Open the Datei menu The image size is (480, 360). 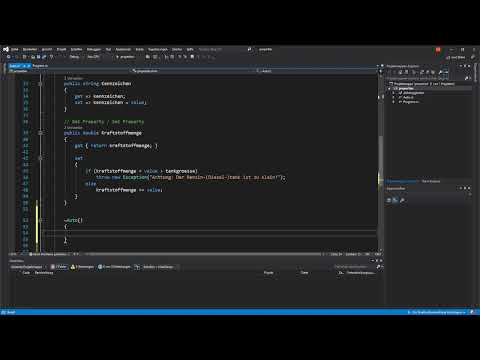tap(15, 49)
